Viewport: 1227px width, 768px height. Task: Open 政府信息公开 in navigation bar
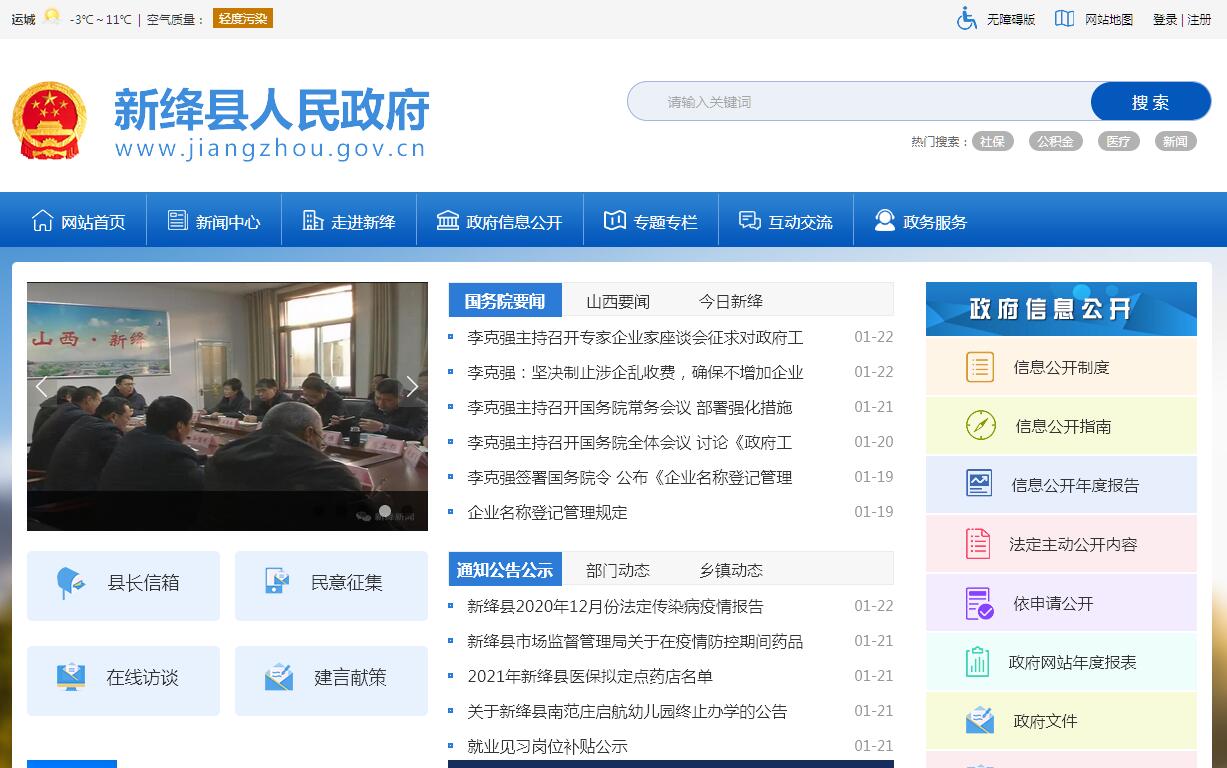pos(500,222)
